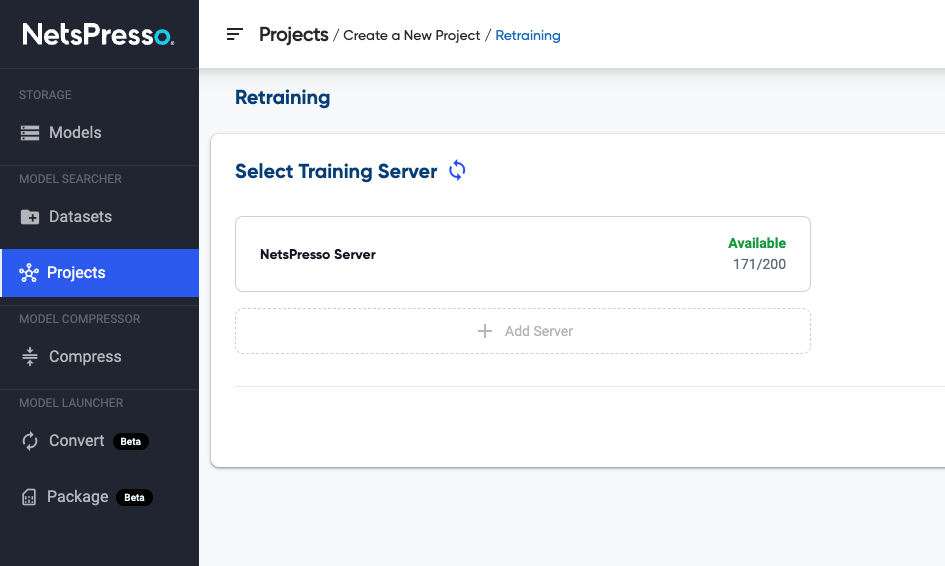Viewport: 945px width, 566px height.
Task: Click the Convert circular arrows icon
Action: pyautogui.click(x=30, y=441)
